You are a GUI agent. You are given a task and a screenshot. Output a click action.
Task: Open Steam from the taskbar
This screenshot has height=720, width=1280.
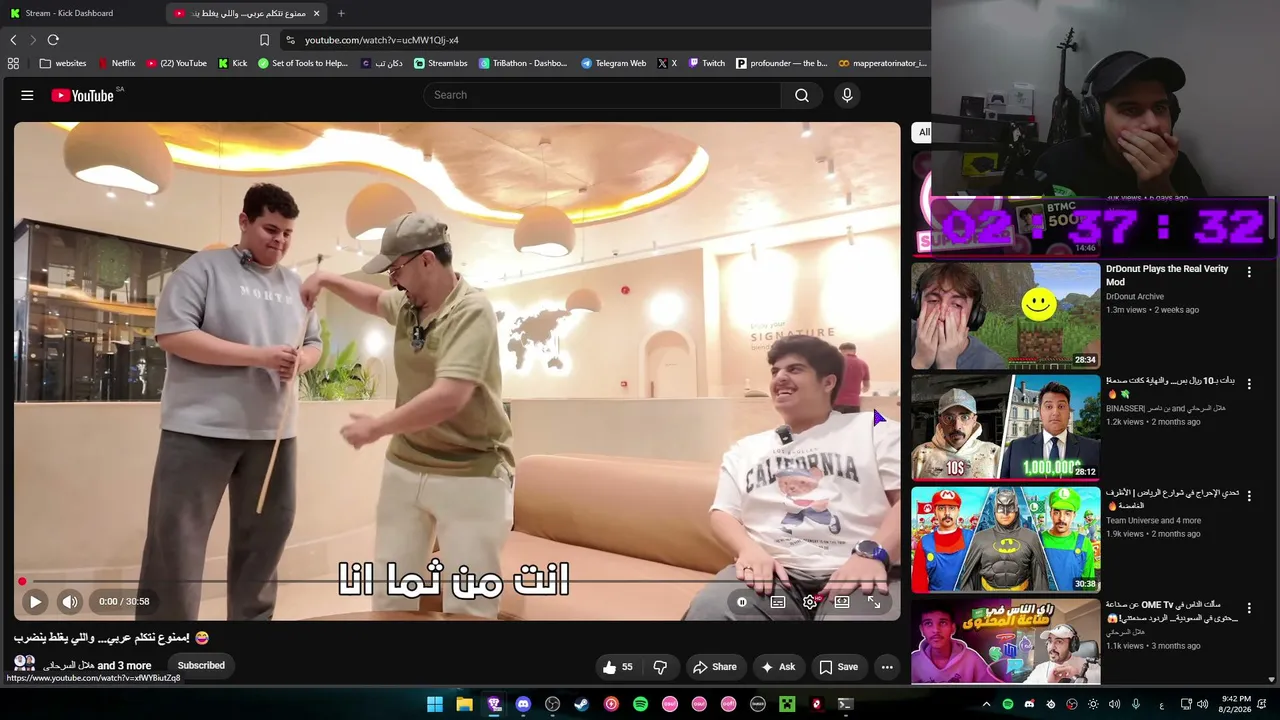[x=581, y=704]
